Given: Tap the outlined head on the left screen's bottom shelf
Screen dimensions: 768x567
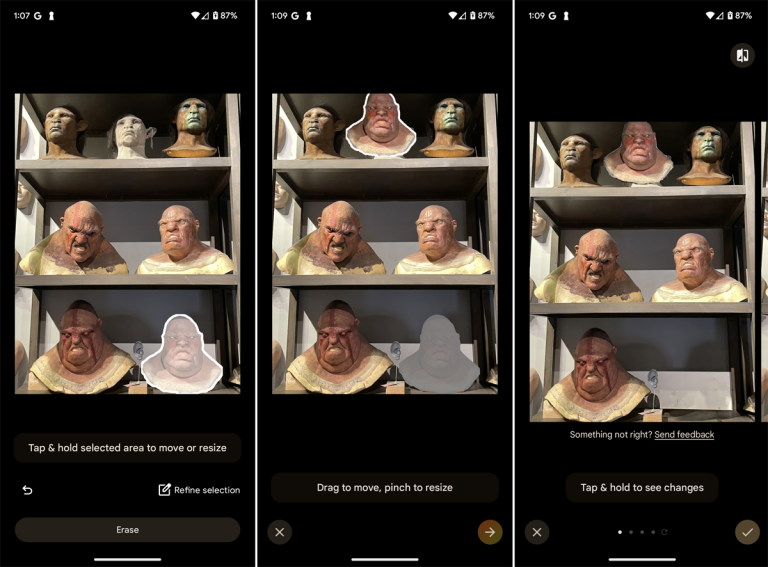Looking at the screenshot, I should [181, 353].
